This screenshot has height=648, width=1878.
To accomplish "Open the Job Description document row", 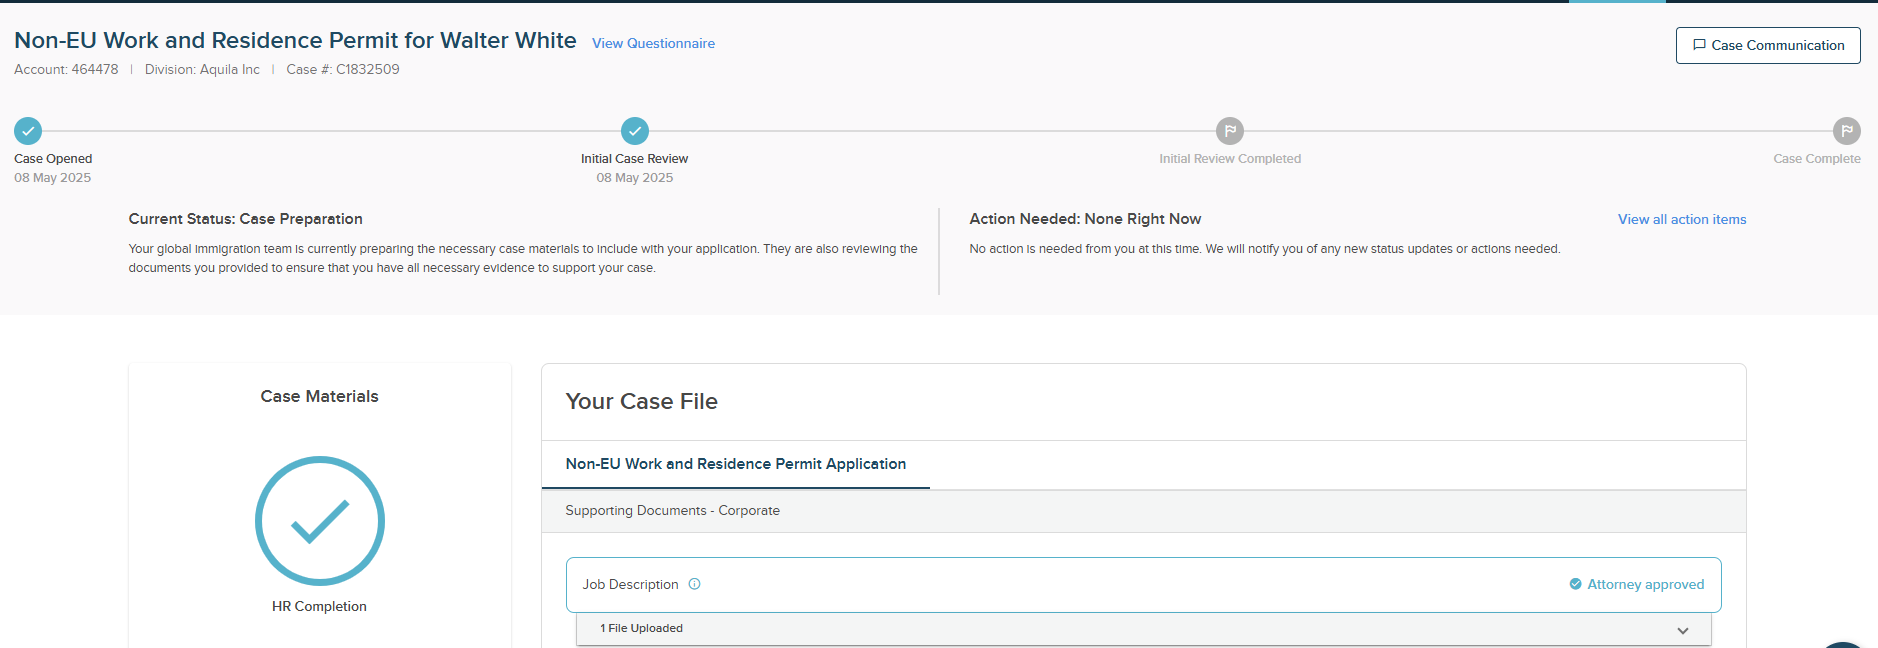I will click(x=1144, y=585).
